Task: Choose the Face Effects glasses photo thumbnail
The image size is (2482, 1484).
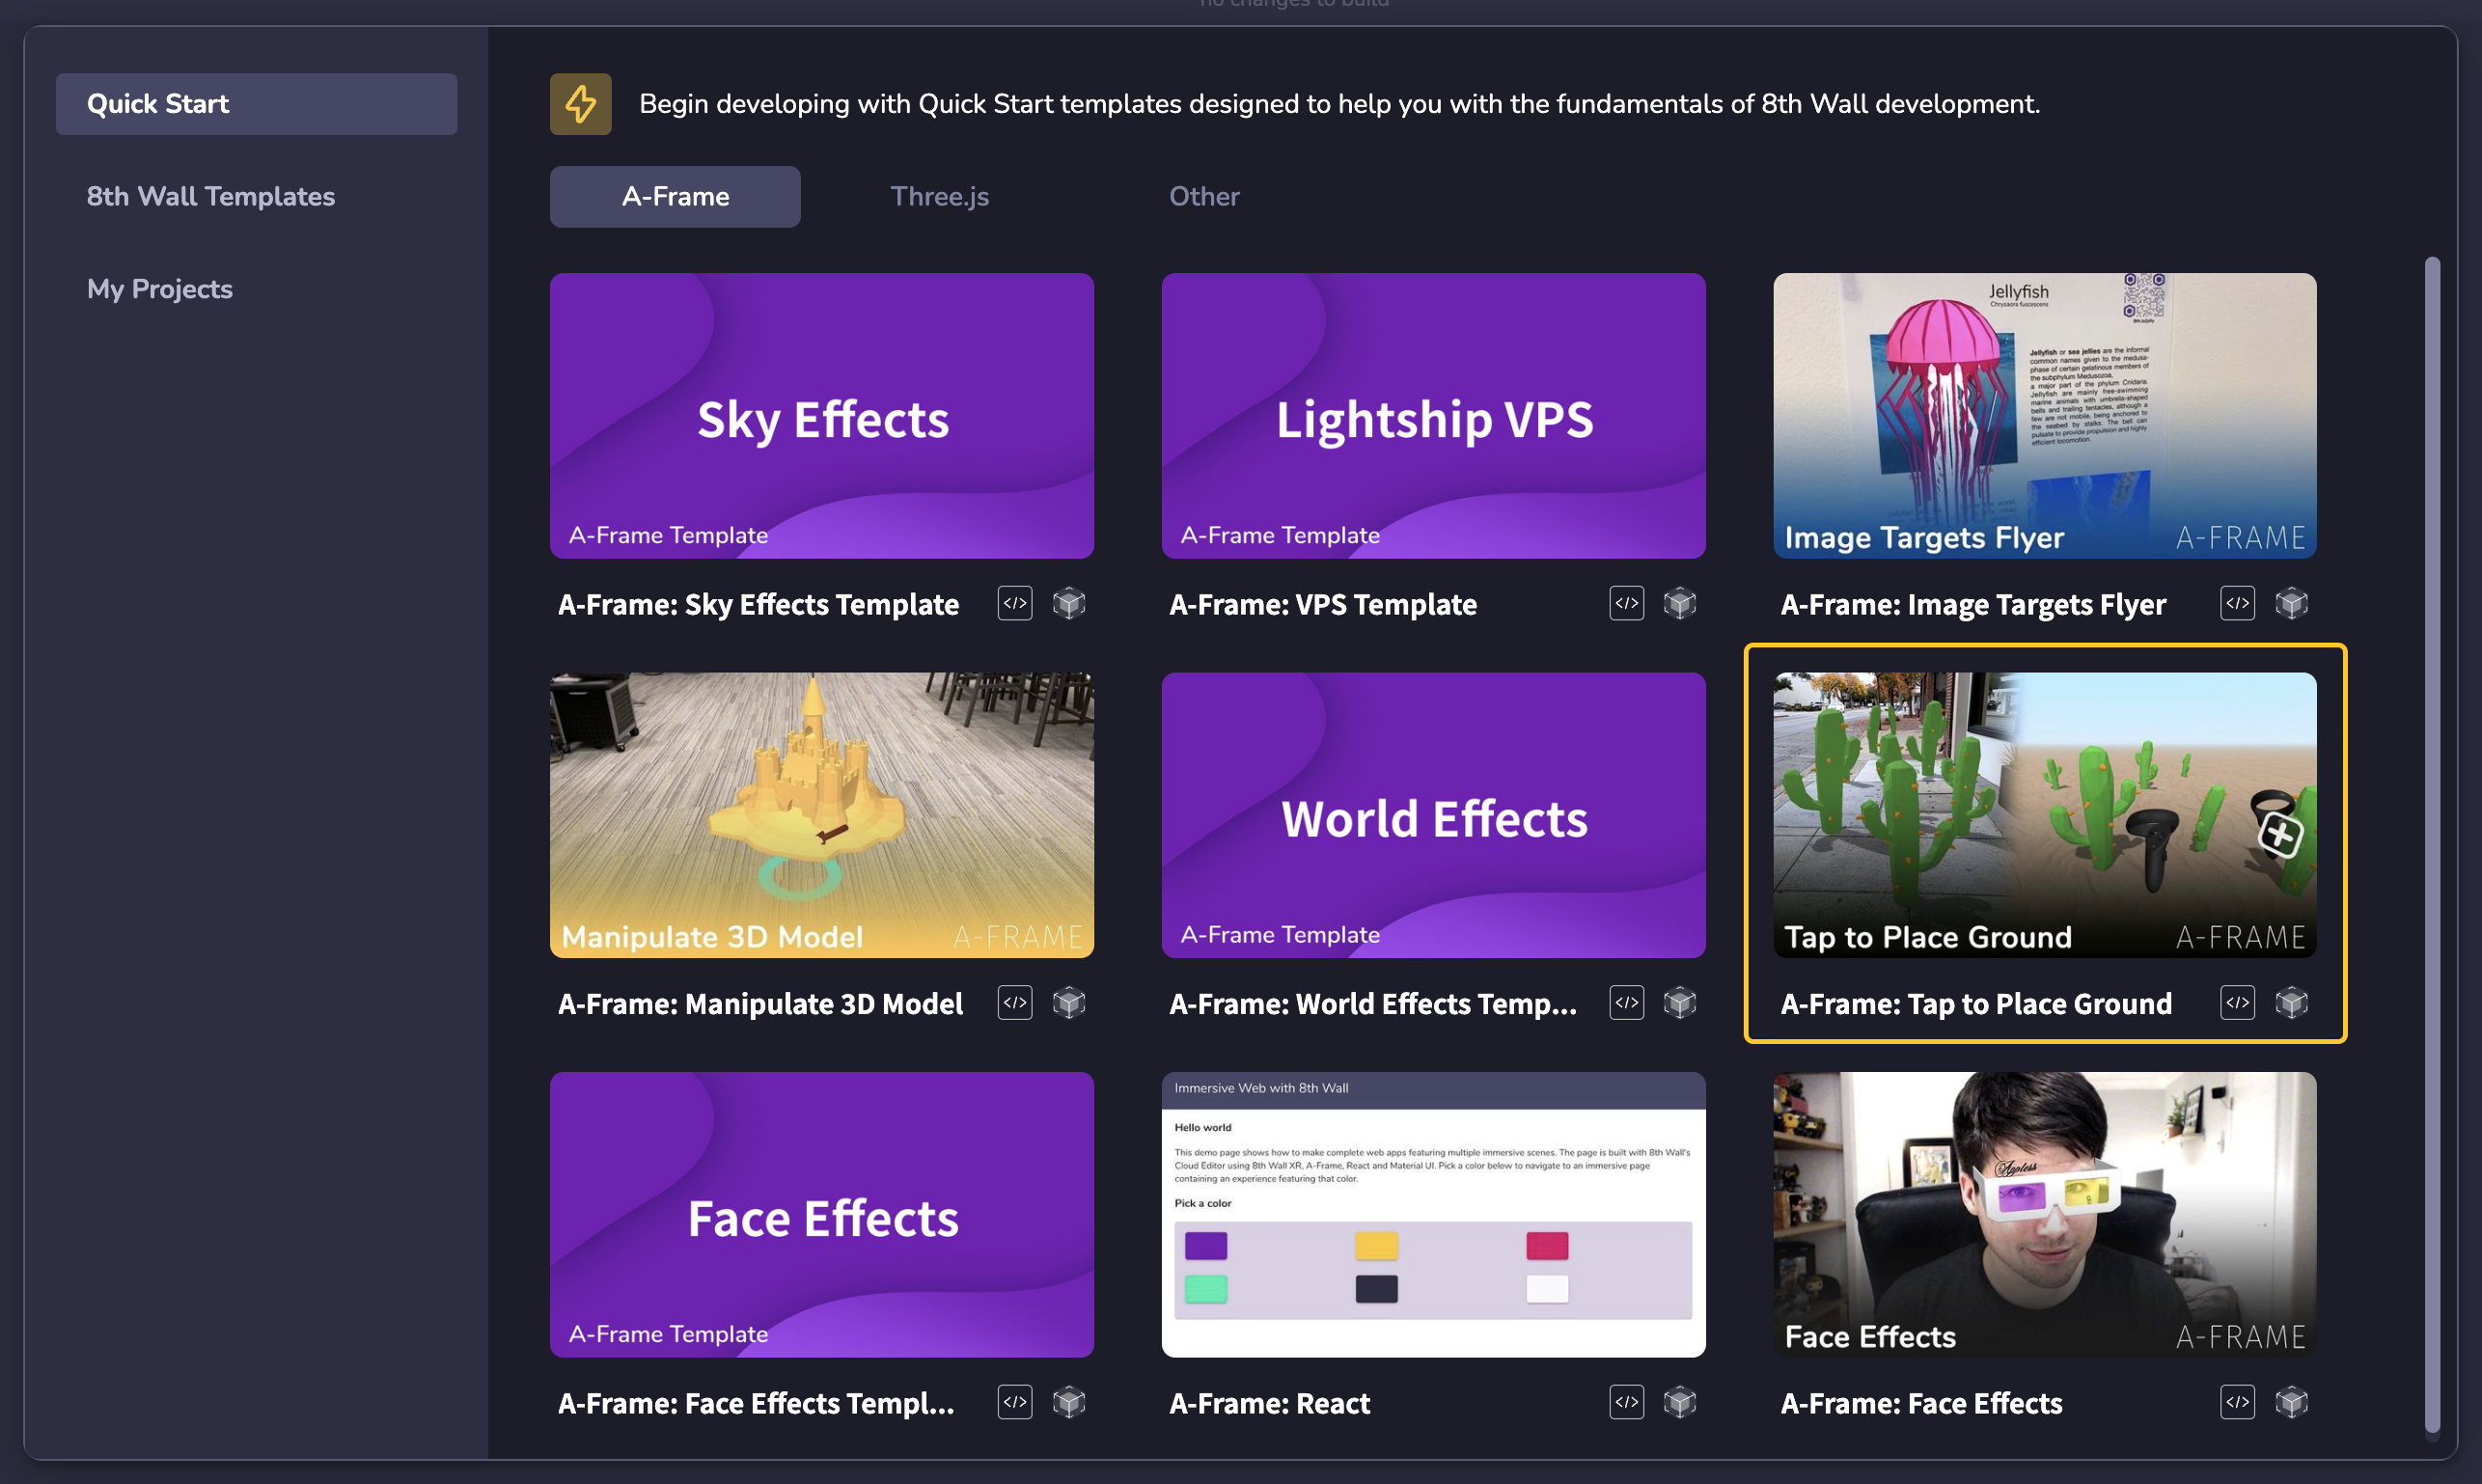Action: tap(2044, 1214)
